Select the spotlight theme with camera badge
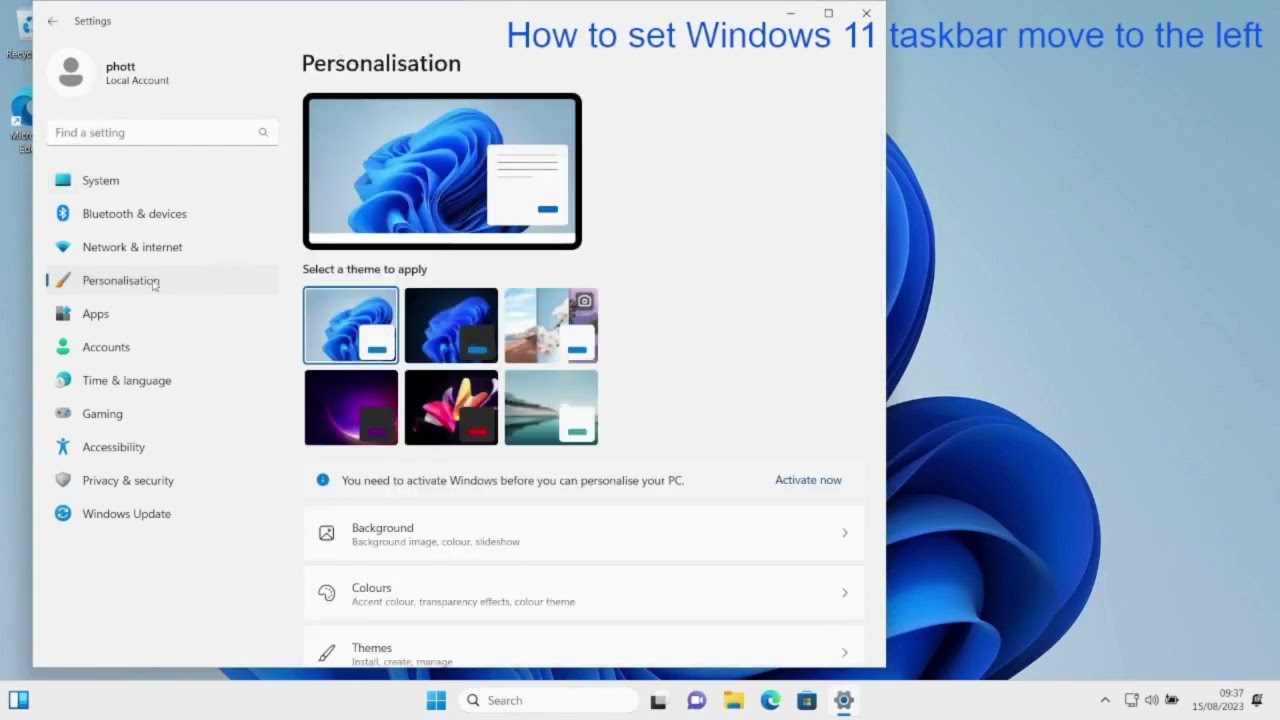The image size is (1280, 720). point(551,325)
